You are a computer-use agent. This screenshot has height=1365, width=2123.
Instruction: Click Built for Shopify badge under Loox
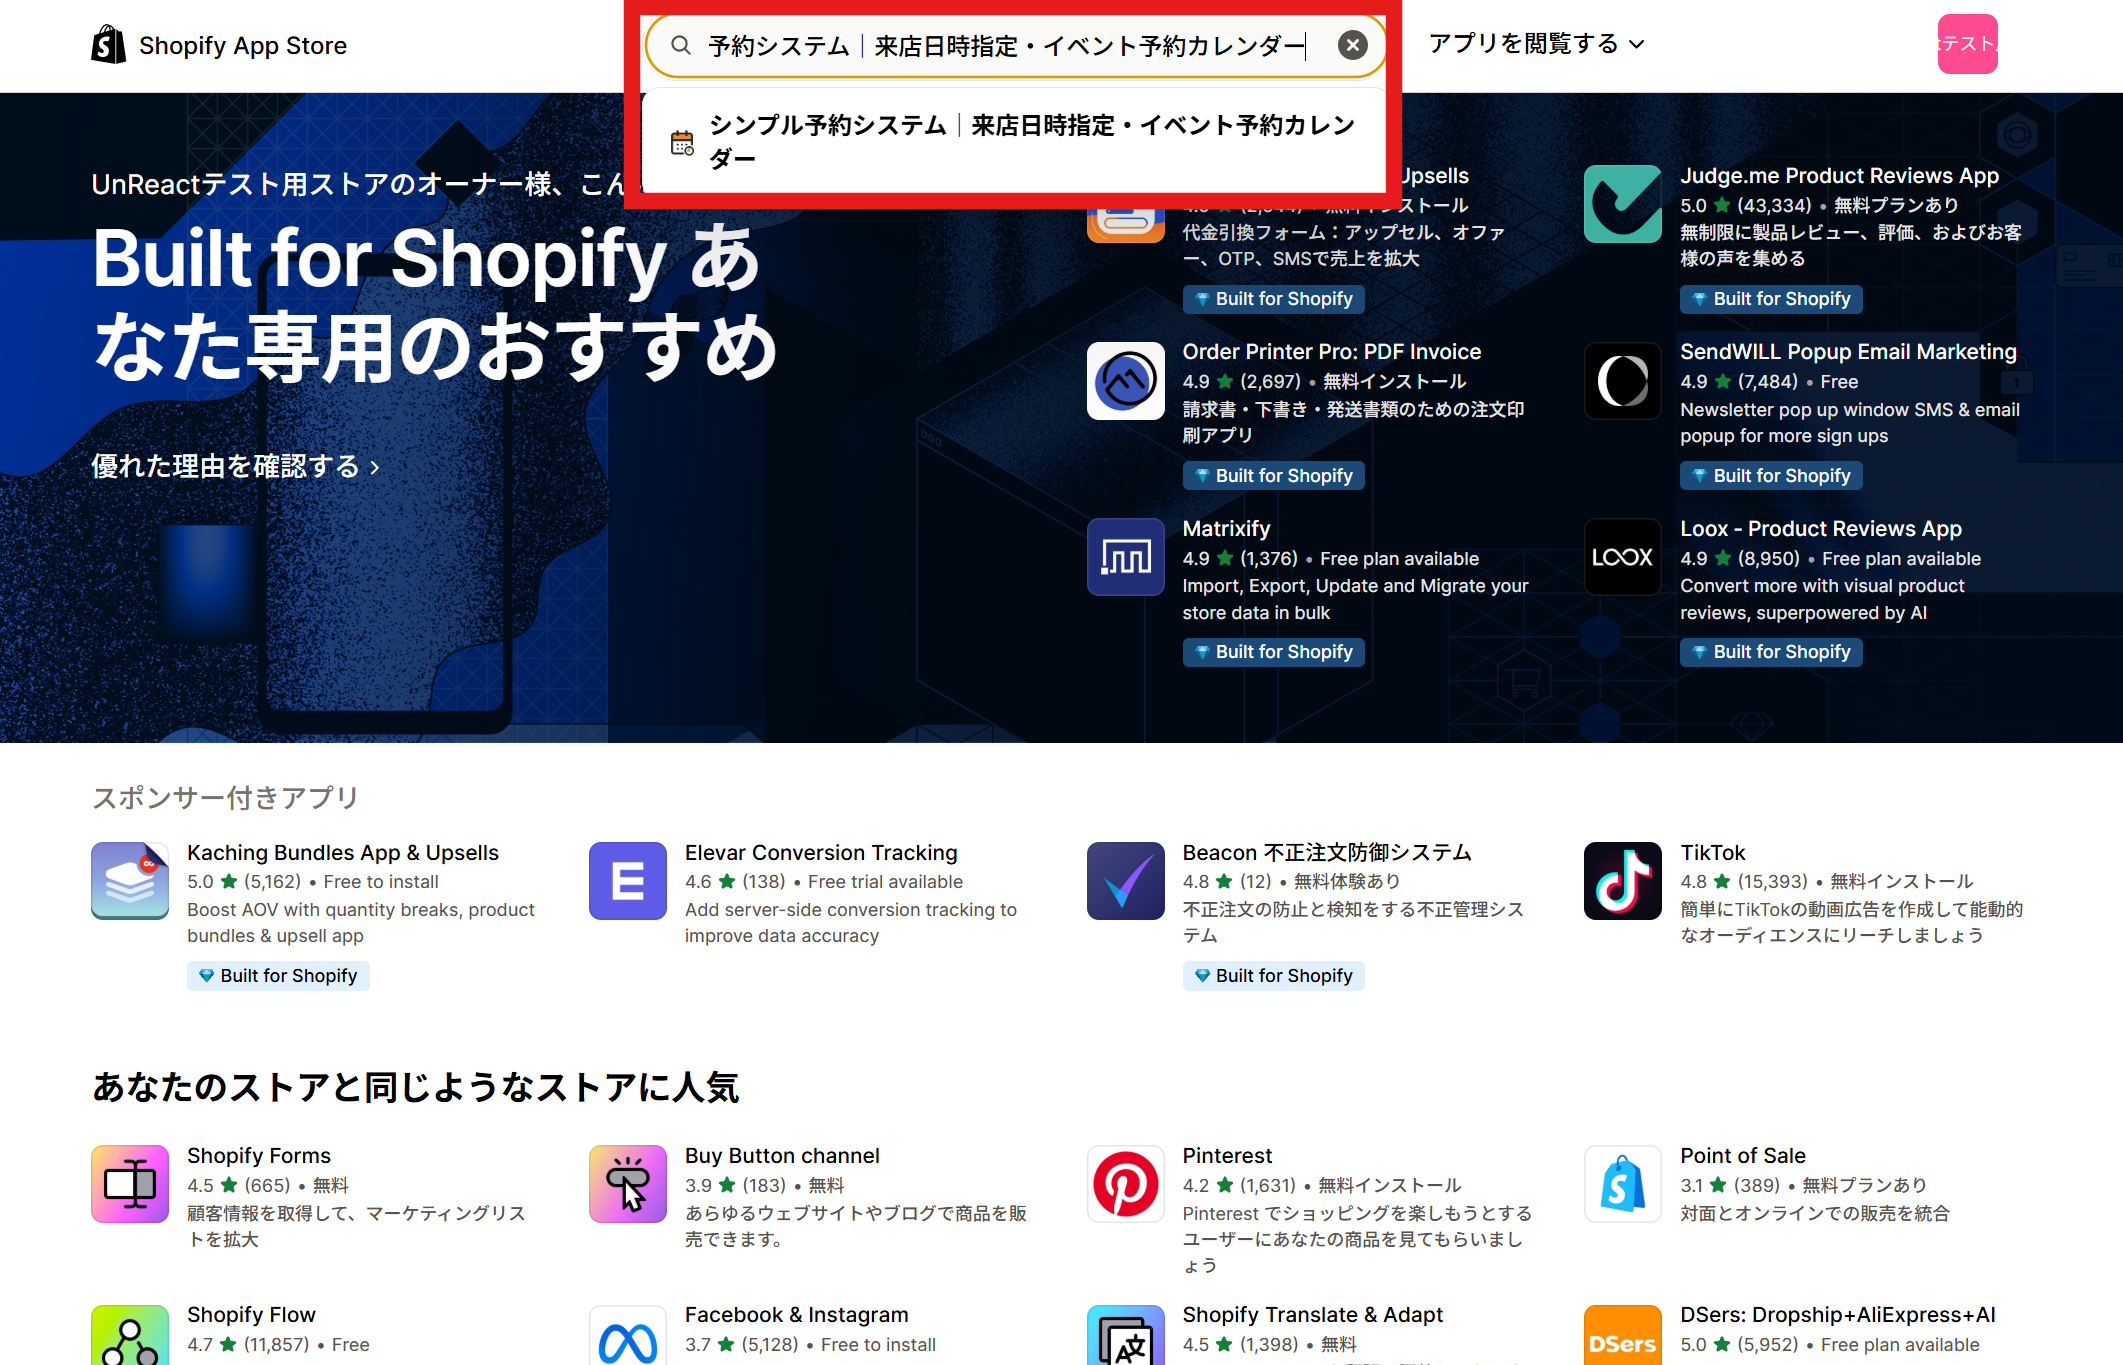[x=1771, y=652]
